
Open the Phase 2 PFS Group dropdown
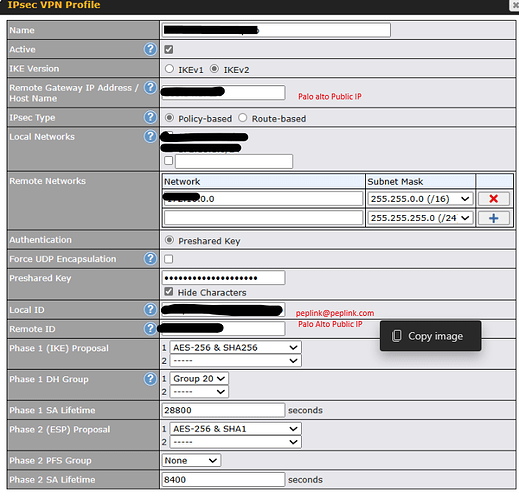pos(191,460)
